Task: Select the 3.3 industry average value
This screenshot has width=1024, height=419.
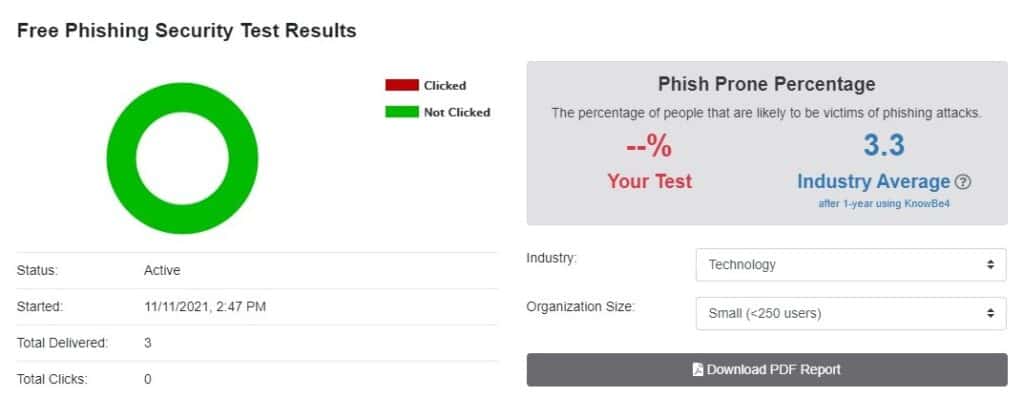Action: point(884,145)
